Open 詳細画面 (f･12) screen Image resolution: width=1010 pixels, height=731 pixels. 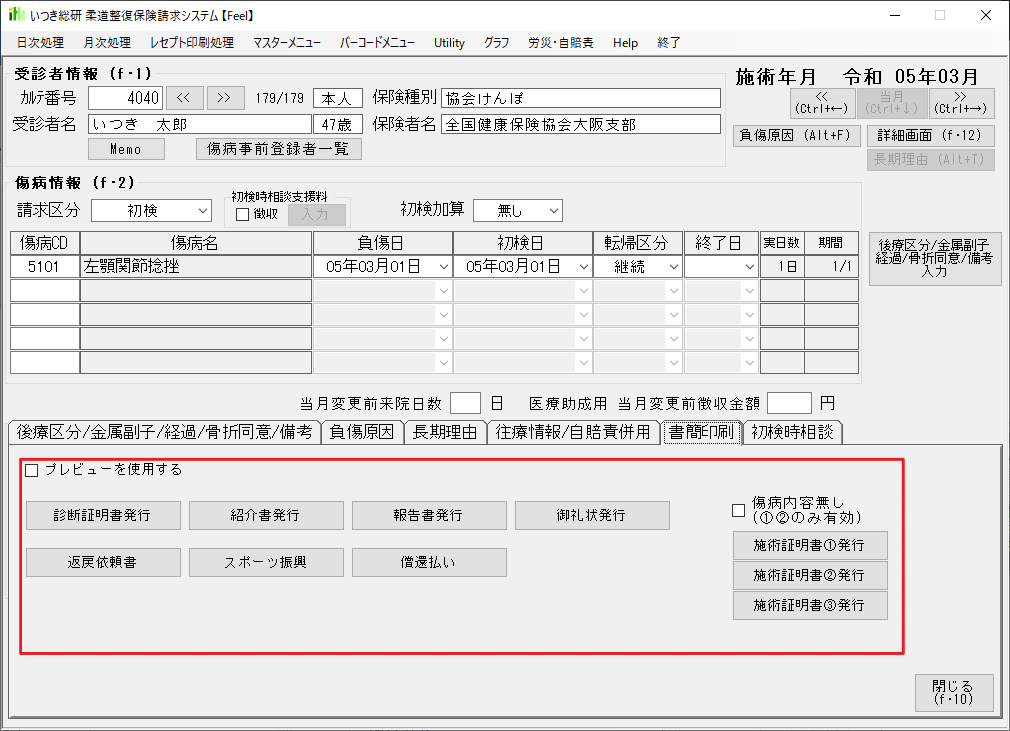930,135
